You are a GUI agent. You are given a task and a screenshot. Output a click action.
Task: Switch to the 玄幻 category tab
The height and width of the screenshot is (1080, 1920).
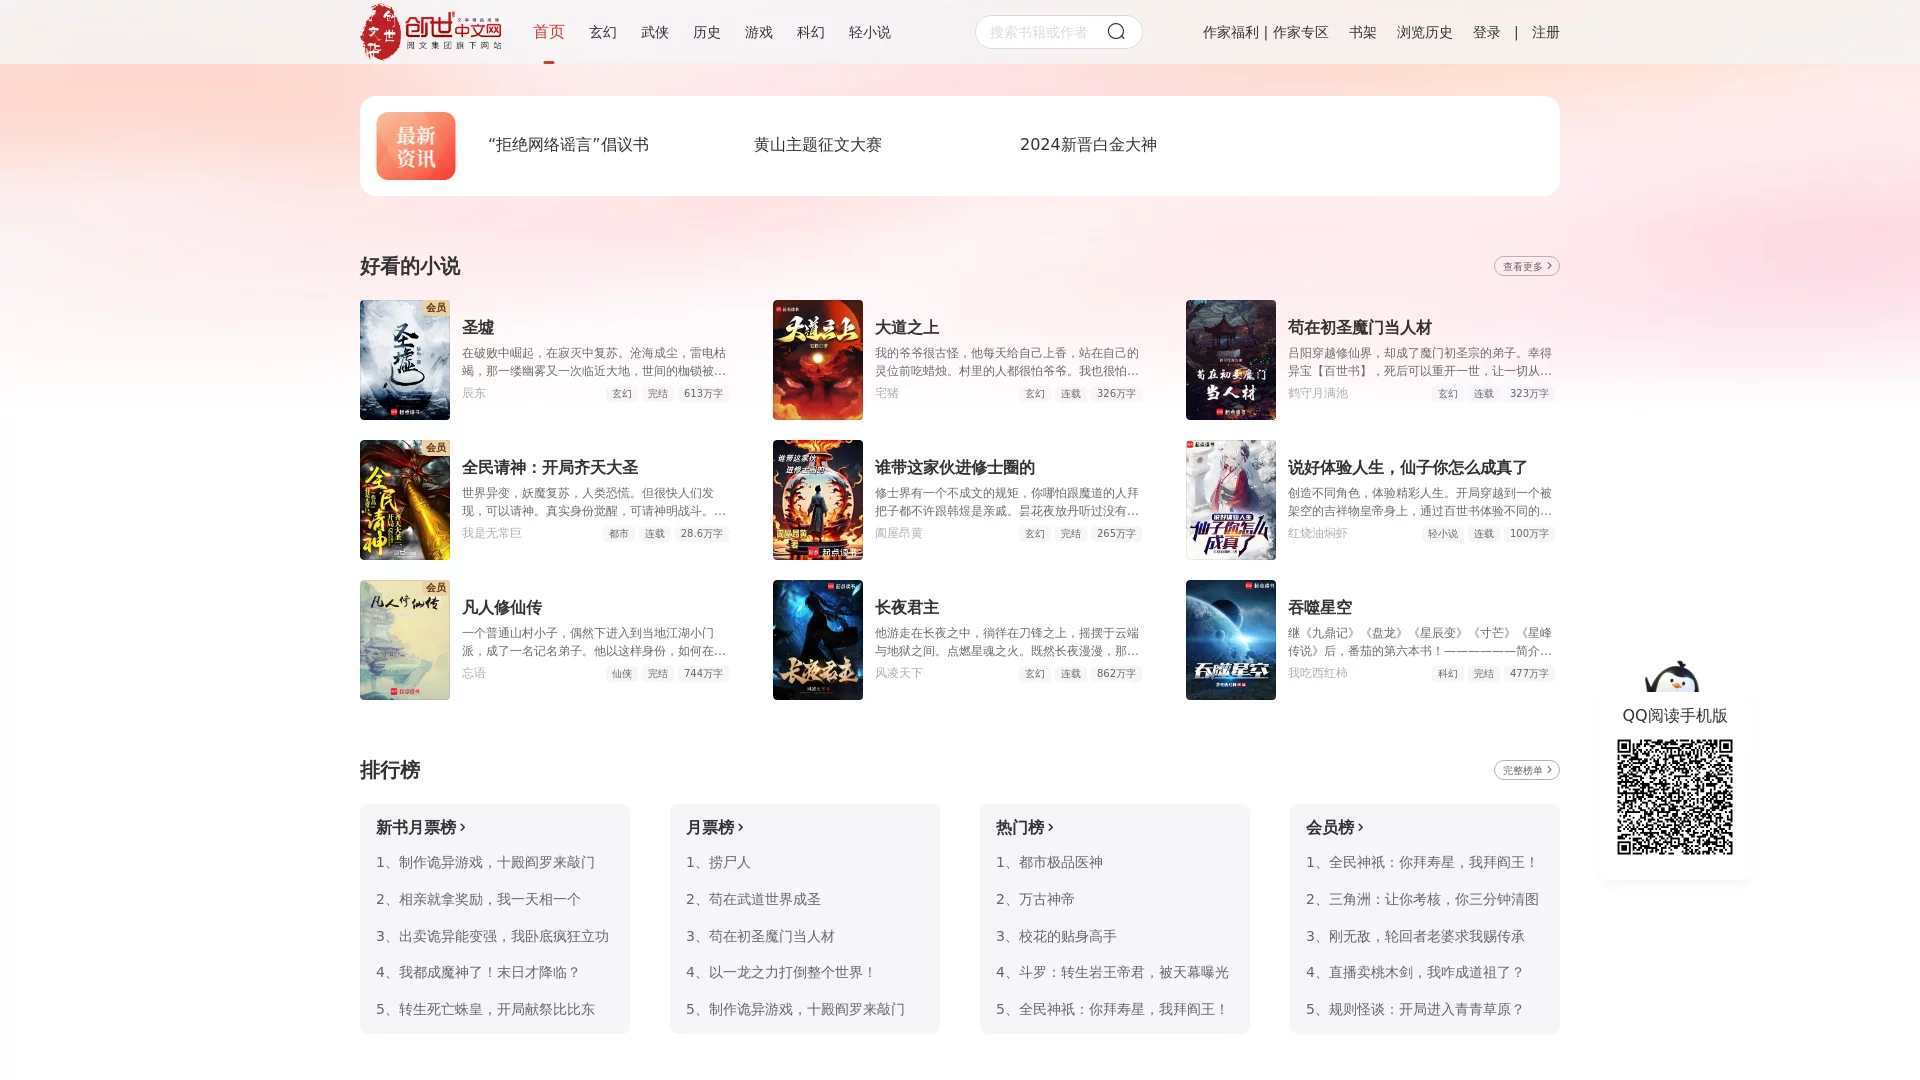click(603, 32)
